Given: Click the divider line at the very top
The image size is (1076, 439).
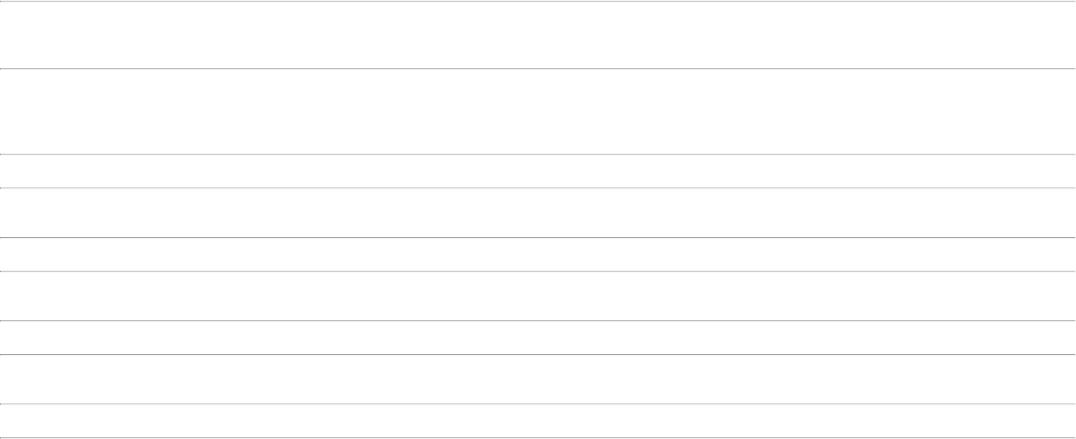Looking at the screenshot, I should coord(538,1).
